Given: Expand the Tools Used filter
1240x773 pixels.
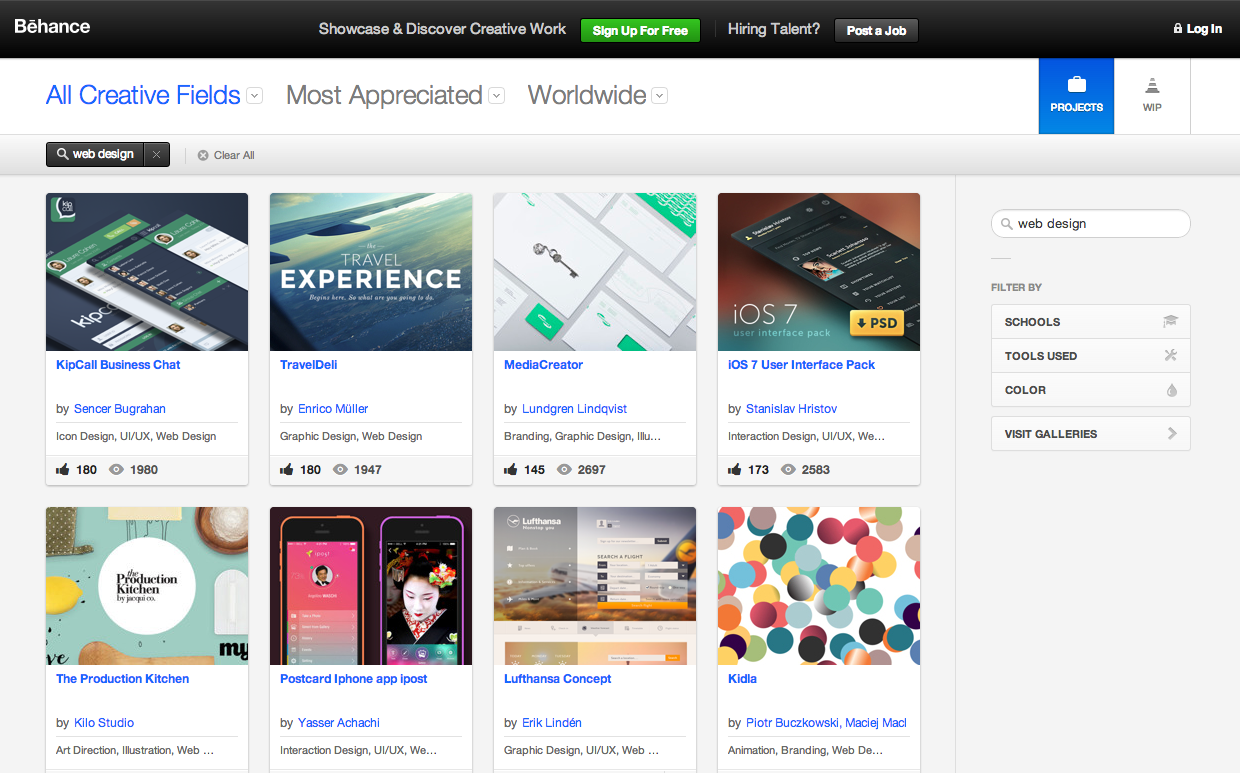Looking at the screenshot, I should tap(1090, 356).
